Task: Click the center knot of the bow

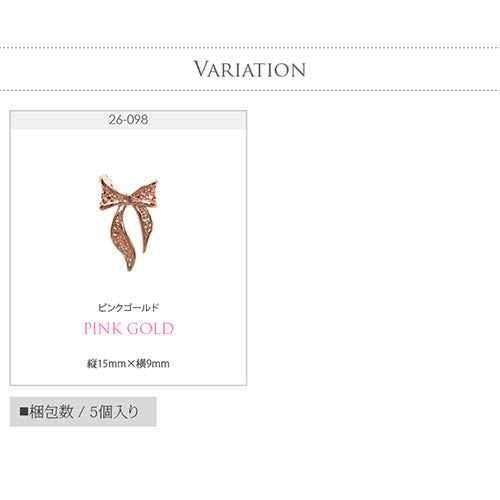Action: pyautogui.click(x=129, y=199)
